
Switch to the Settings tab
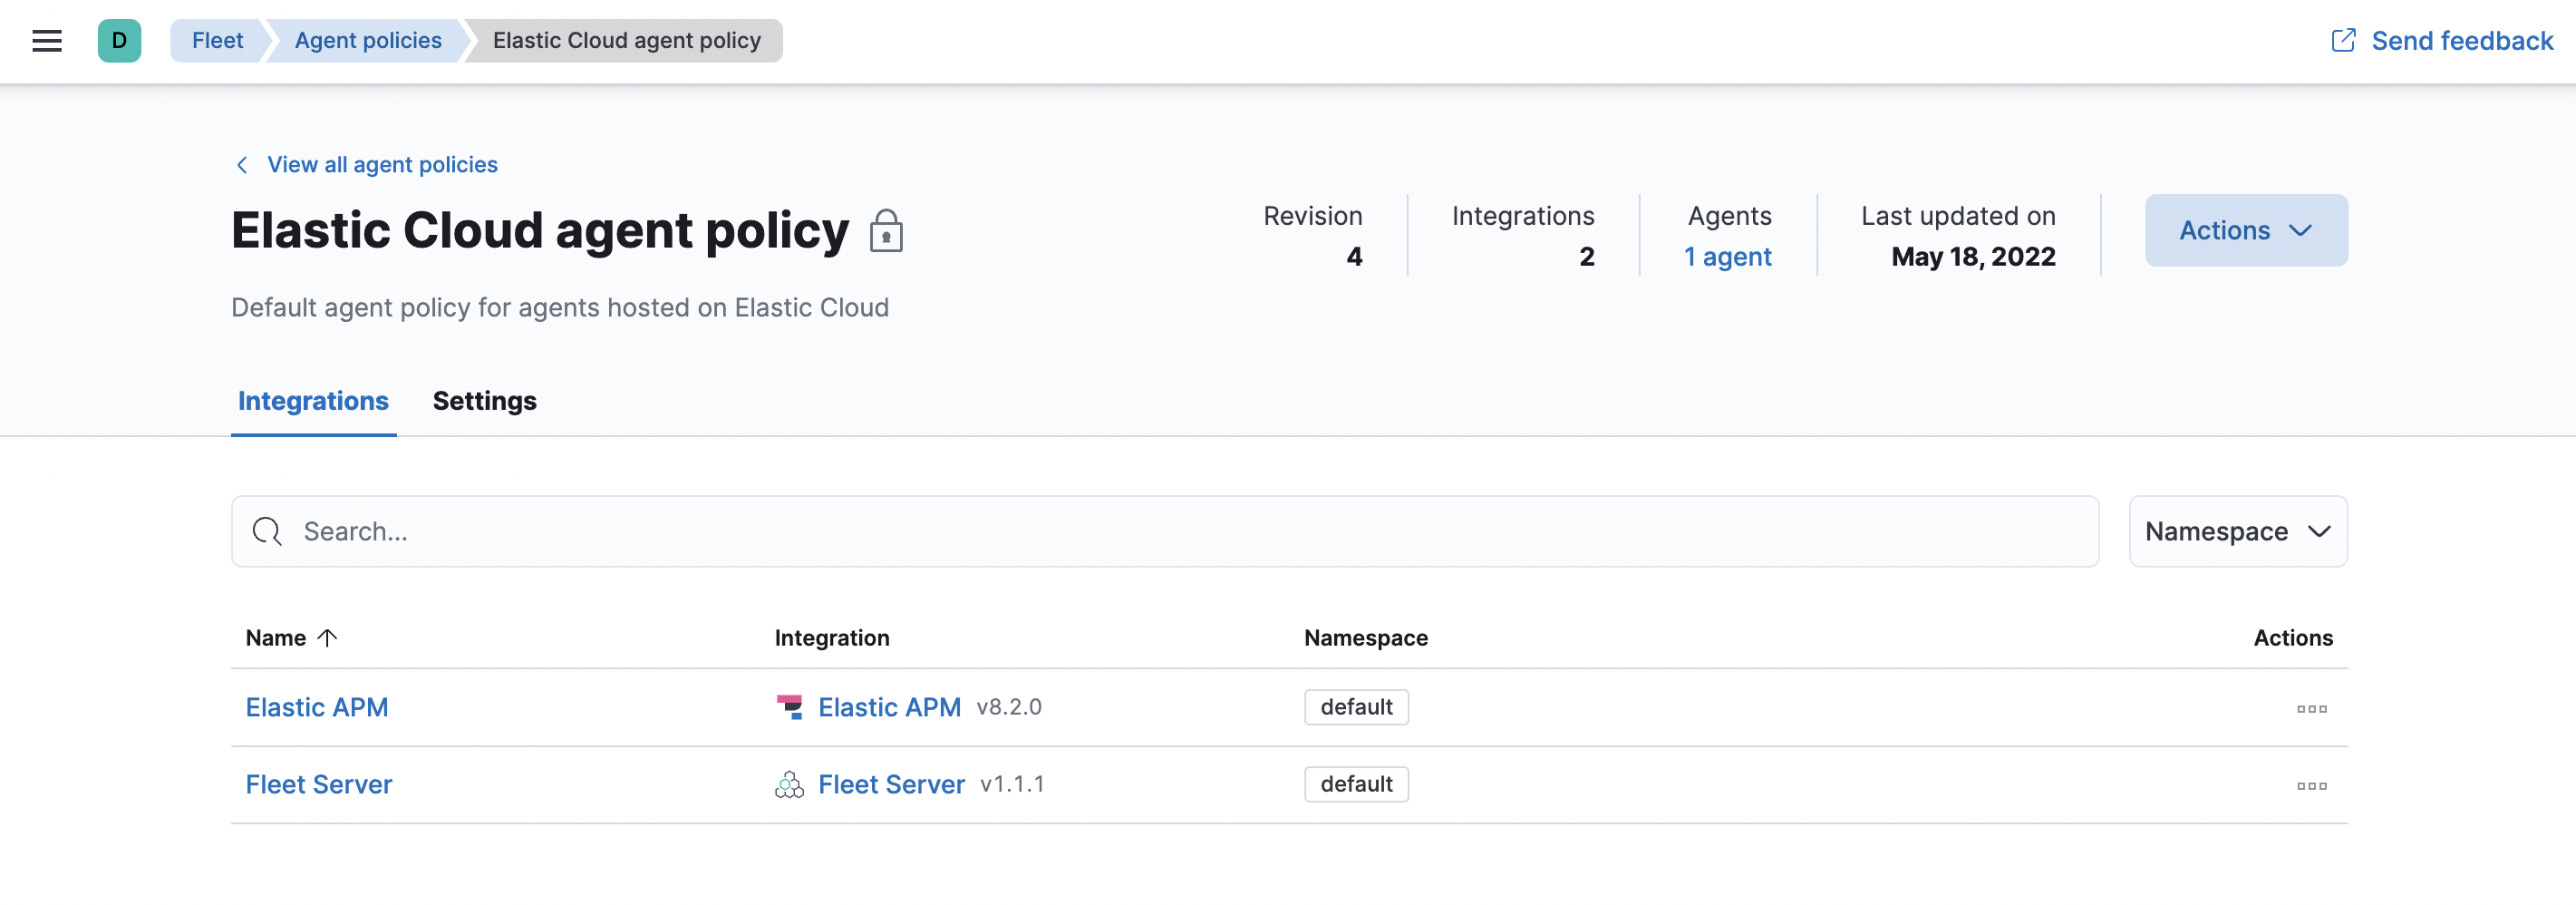484,401
